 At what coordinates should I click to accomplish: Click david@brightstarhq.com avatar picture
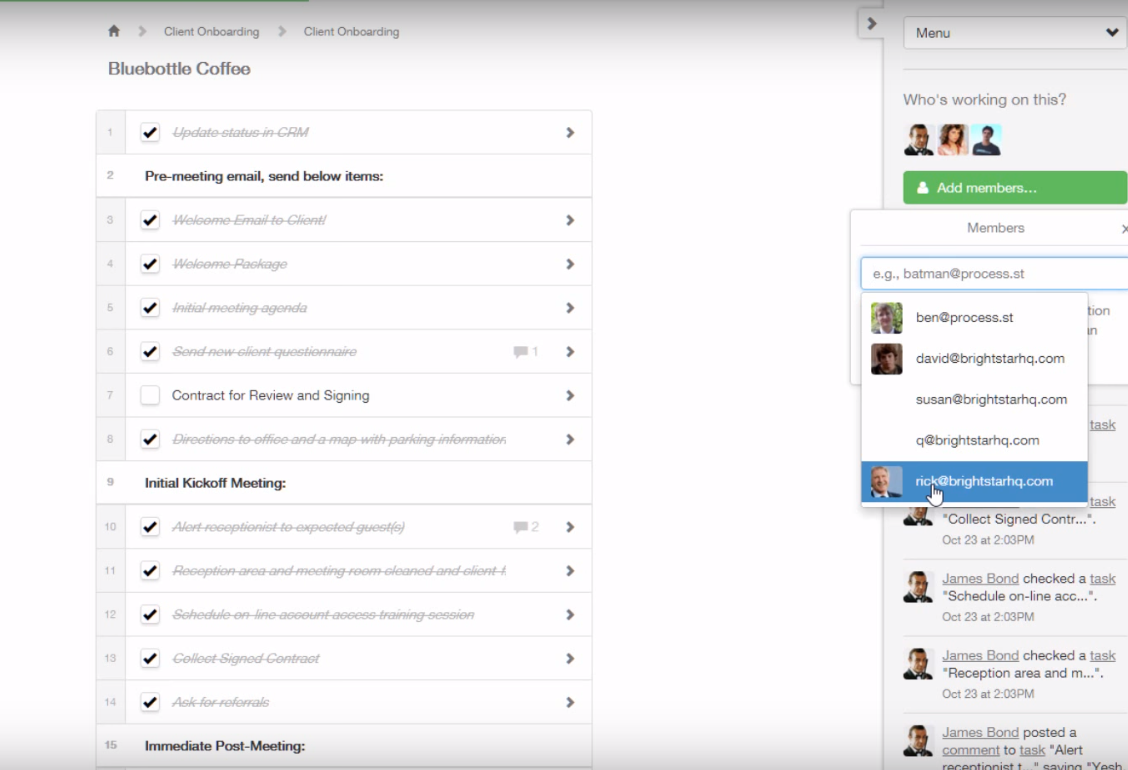tap(886, 358)
